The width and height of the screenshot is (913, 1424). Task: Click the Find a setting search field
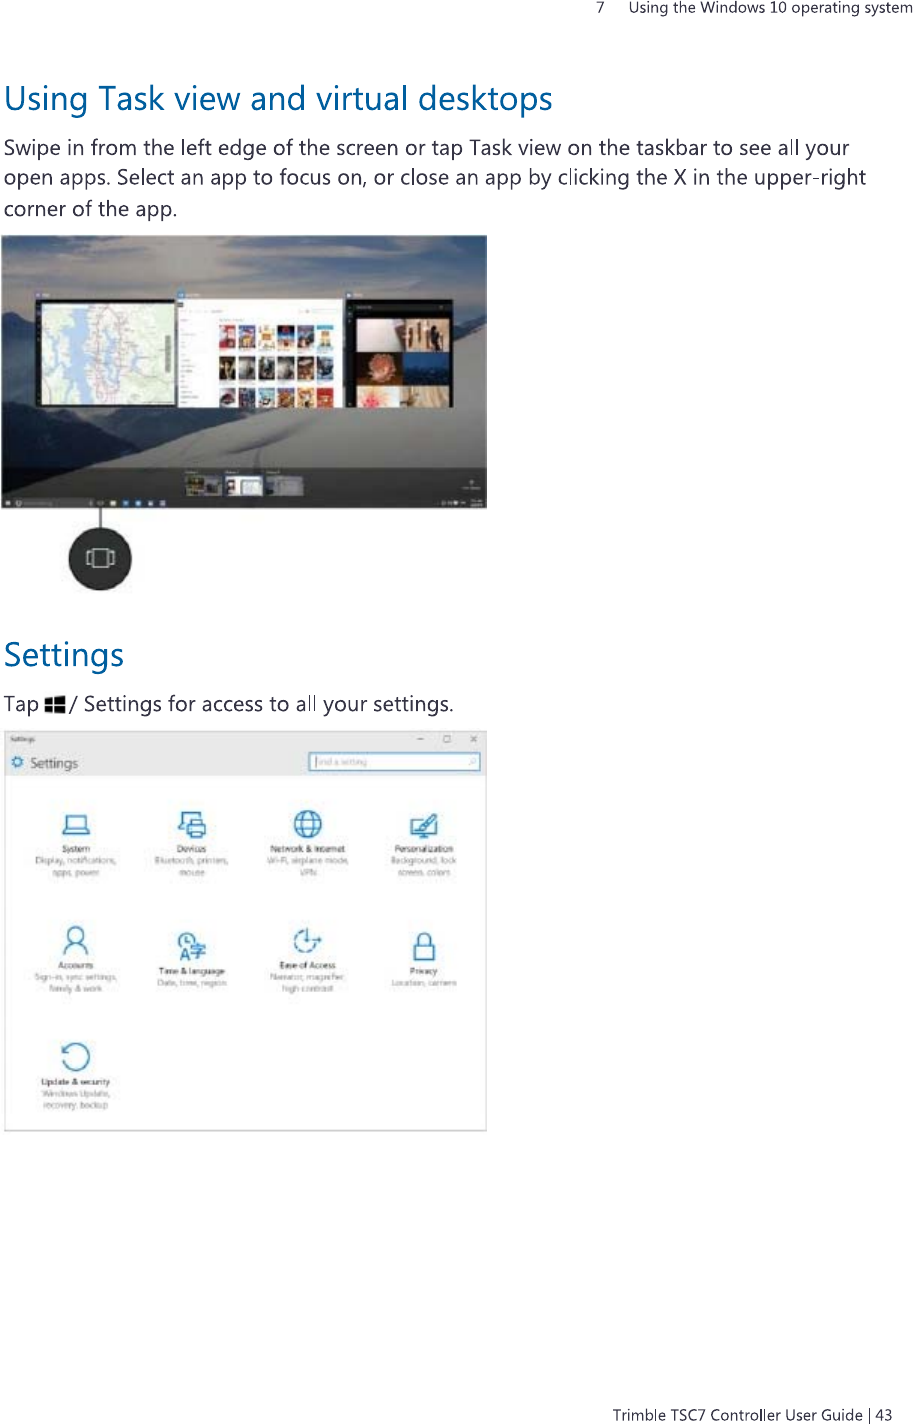[x=395, y=762]
